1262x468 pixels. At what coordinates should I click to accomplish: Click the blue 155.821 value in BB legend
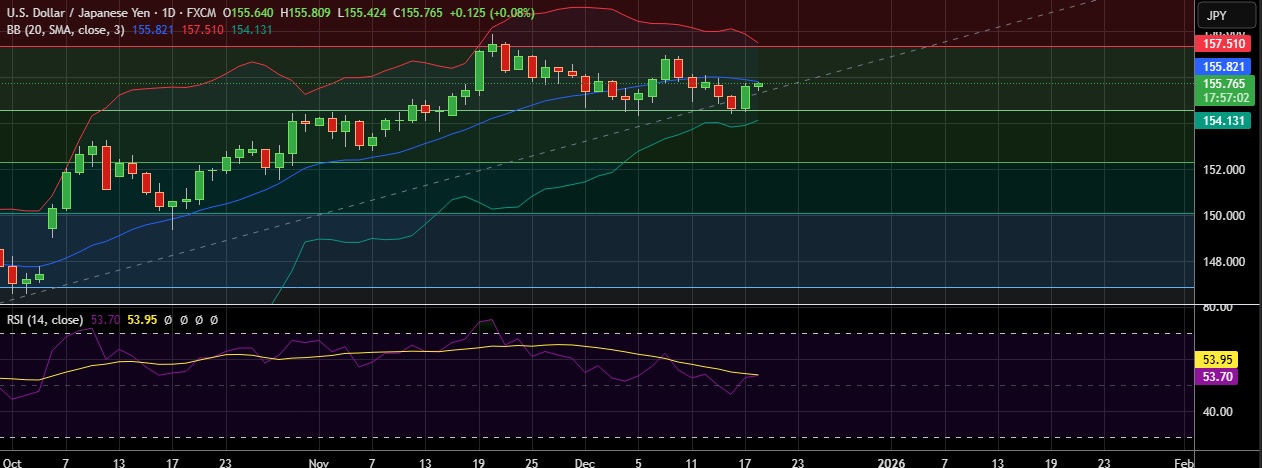point(153,30)
